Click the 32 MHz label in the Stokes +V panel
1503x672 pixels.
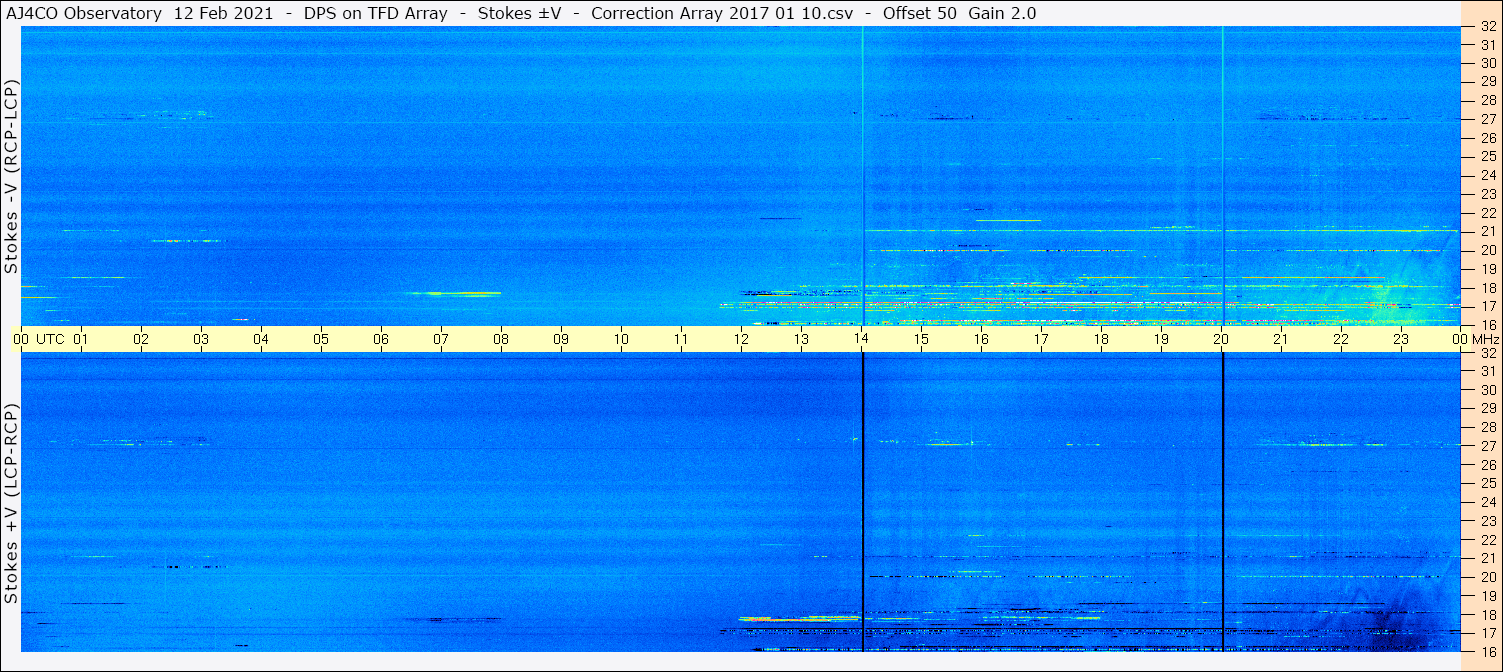click(1487, 353)
